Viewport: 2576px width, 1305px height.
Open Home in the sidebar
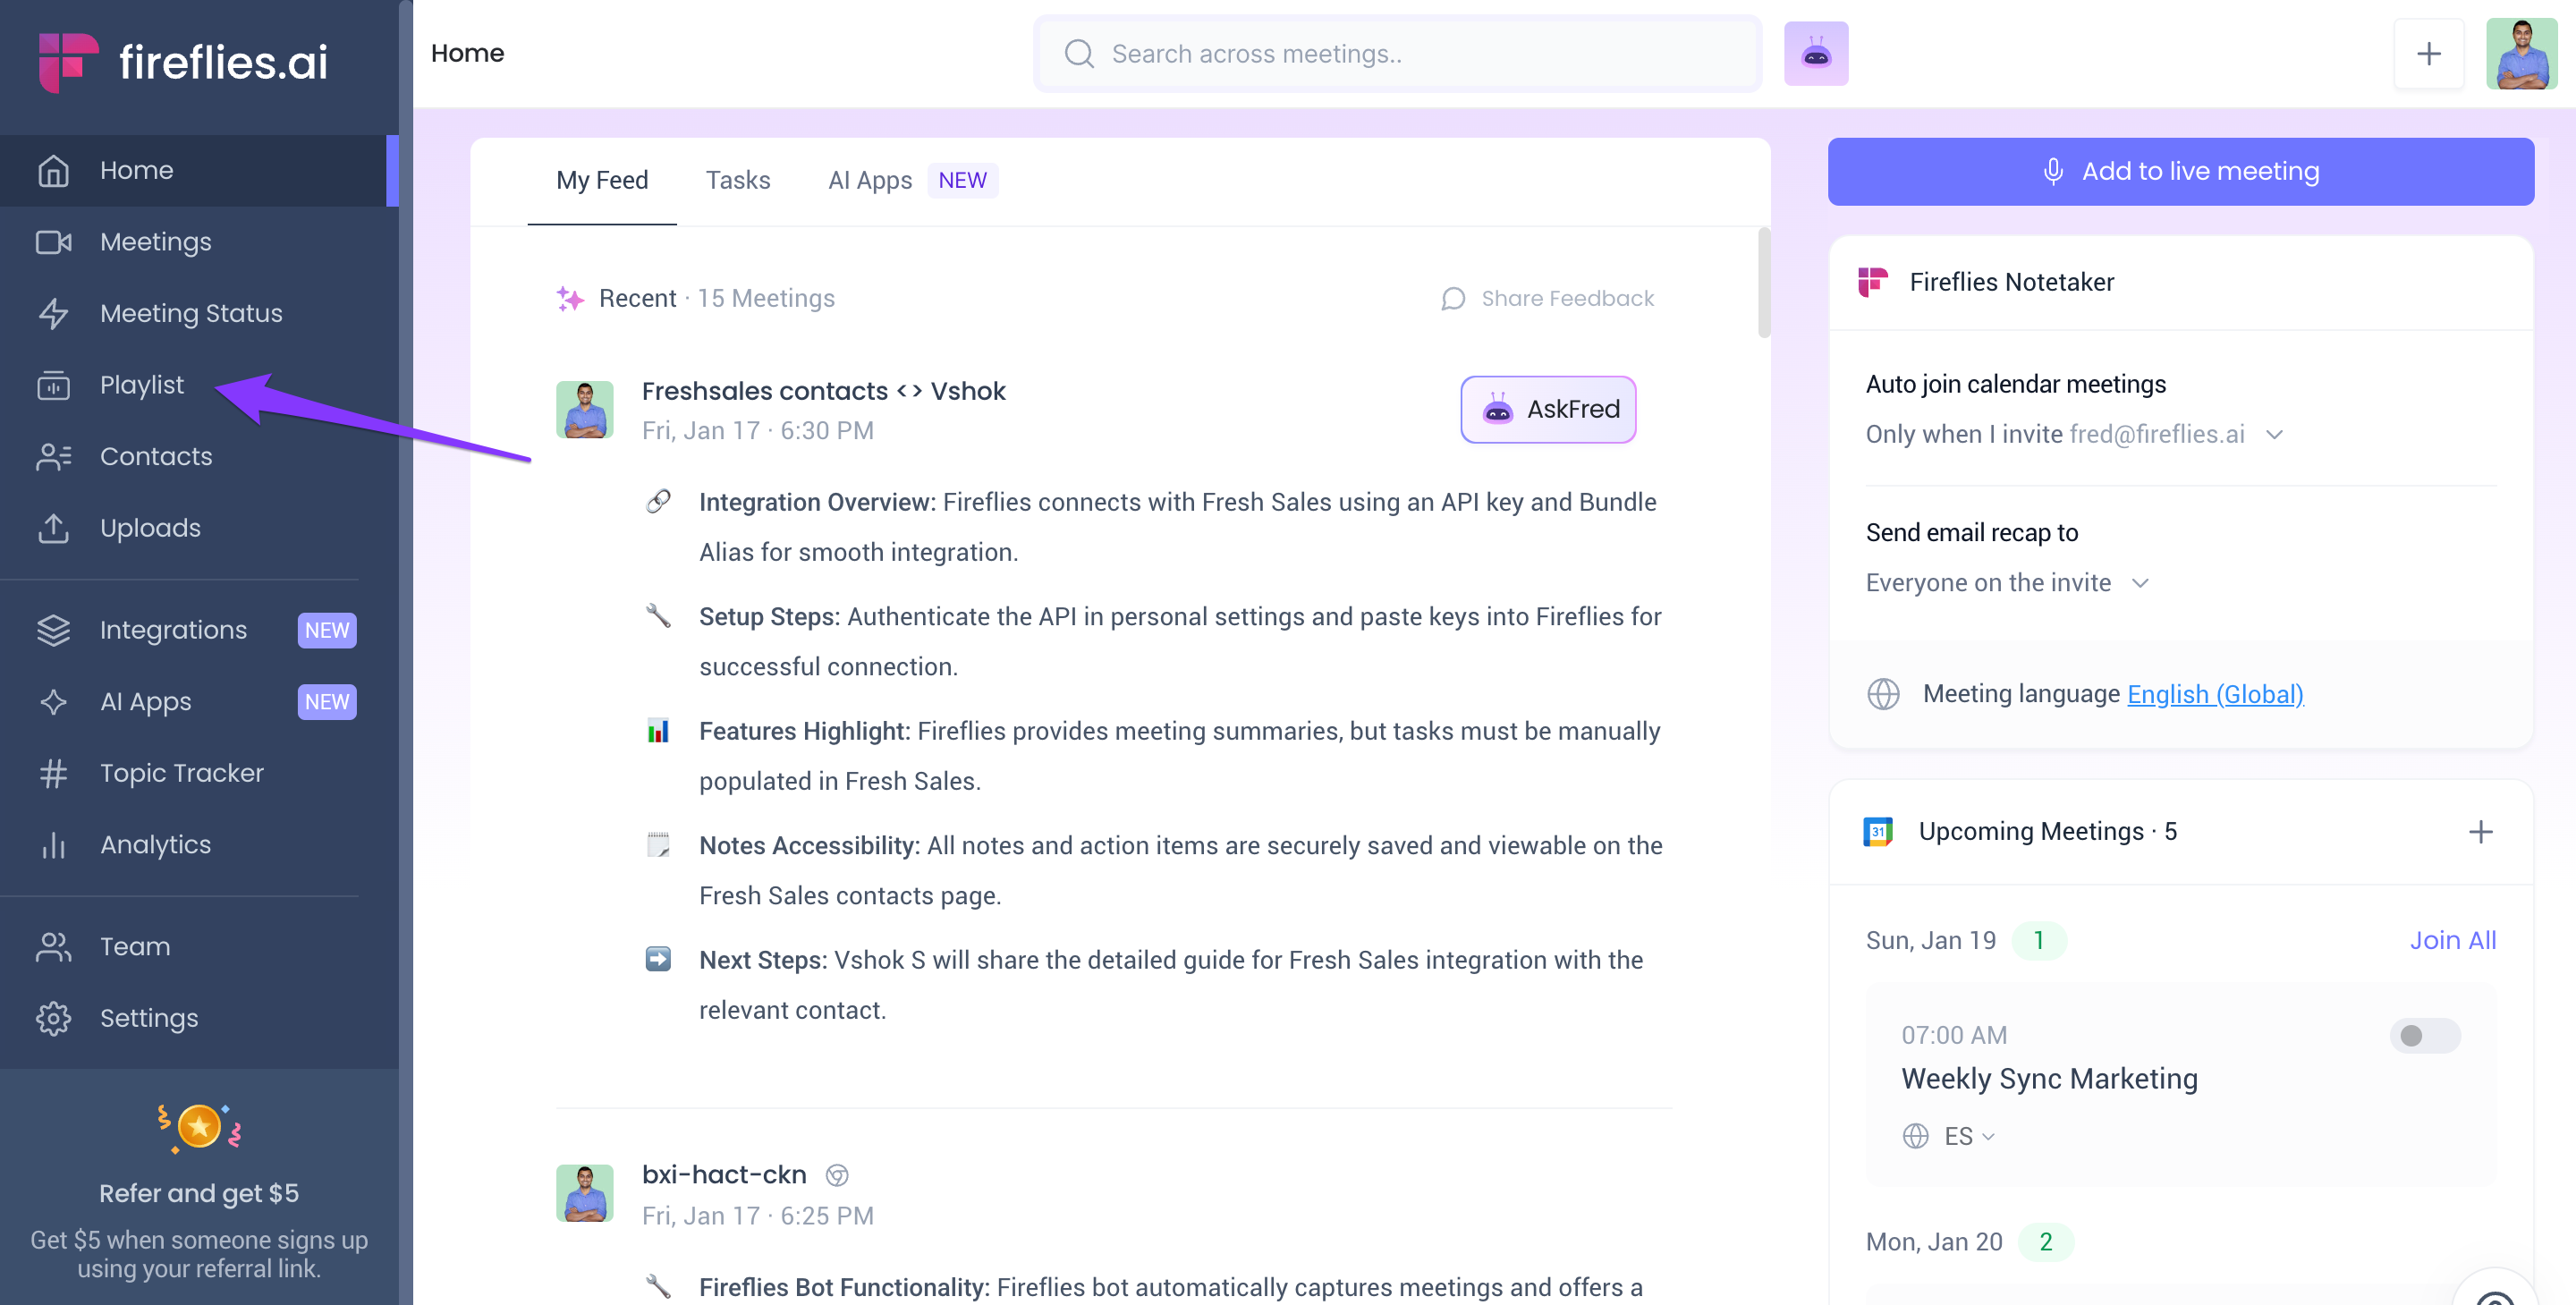pyautogui.click(x=199, y=170)
